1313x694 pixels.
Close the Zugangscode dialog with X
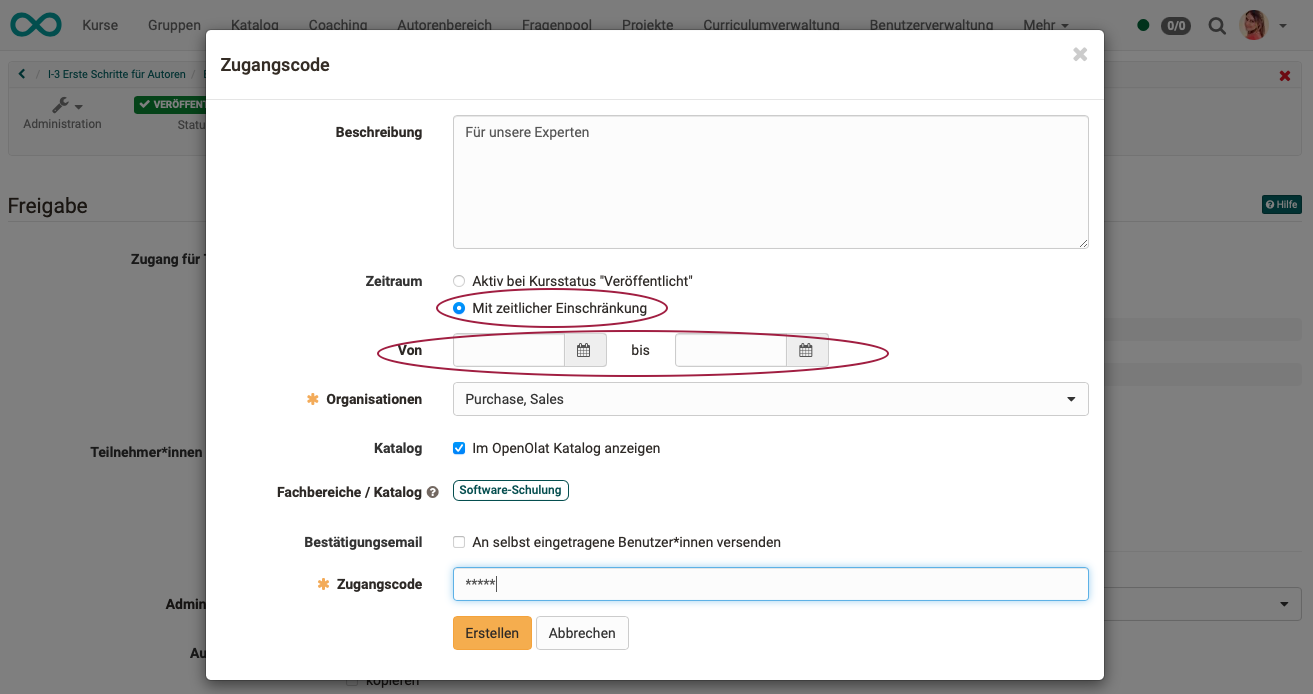click(x=1080, y=55)
